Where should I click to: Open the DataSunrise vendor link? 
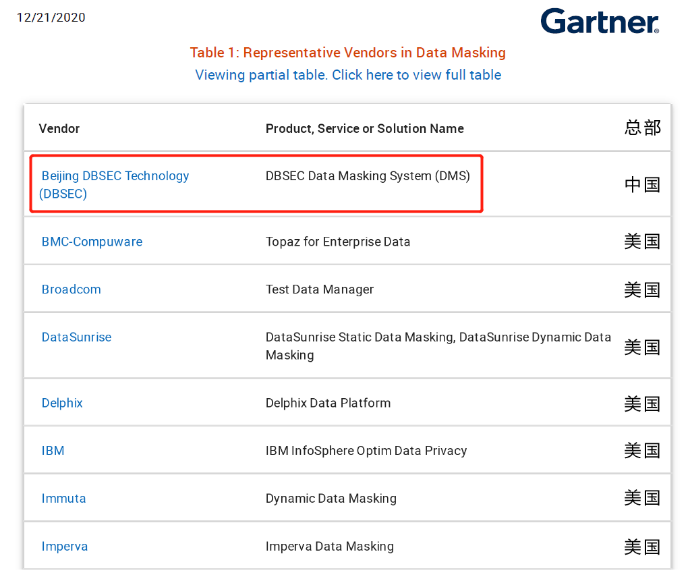tap(76, 337)
